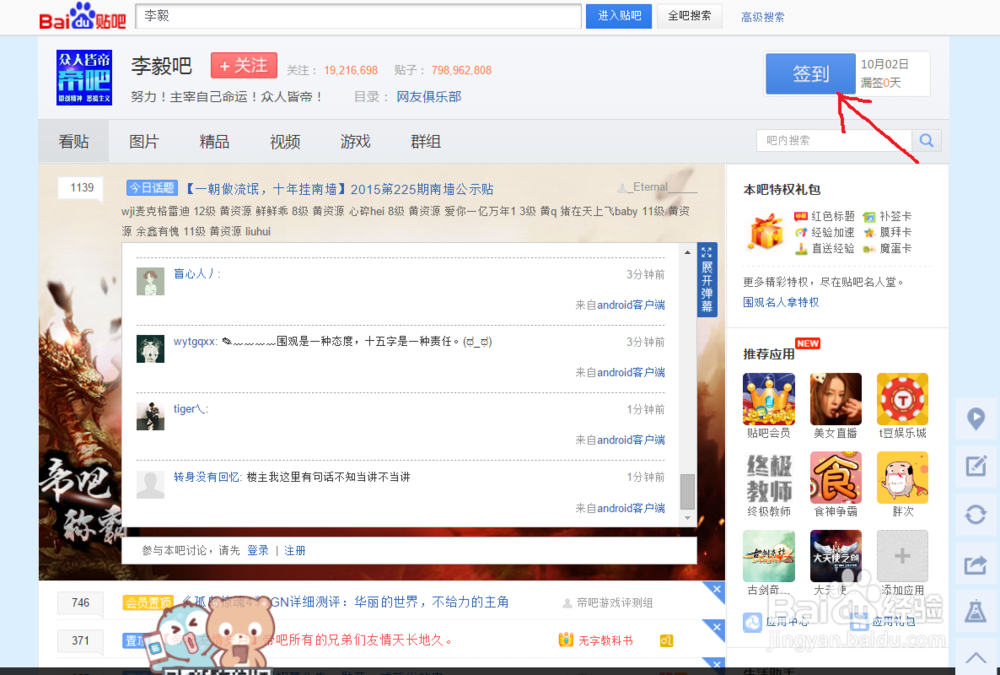Click the 无字教科书 author link

click(605, 640)
